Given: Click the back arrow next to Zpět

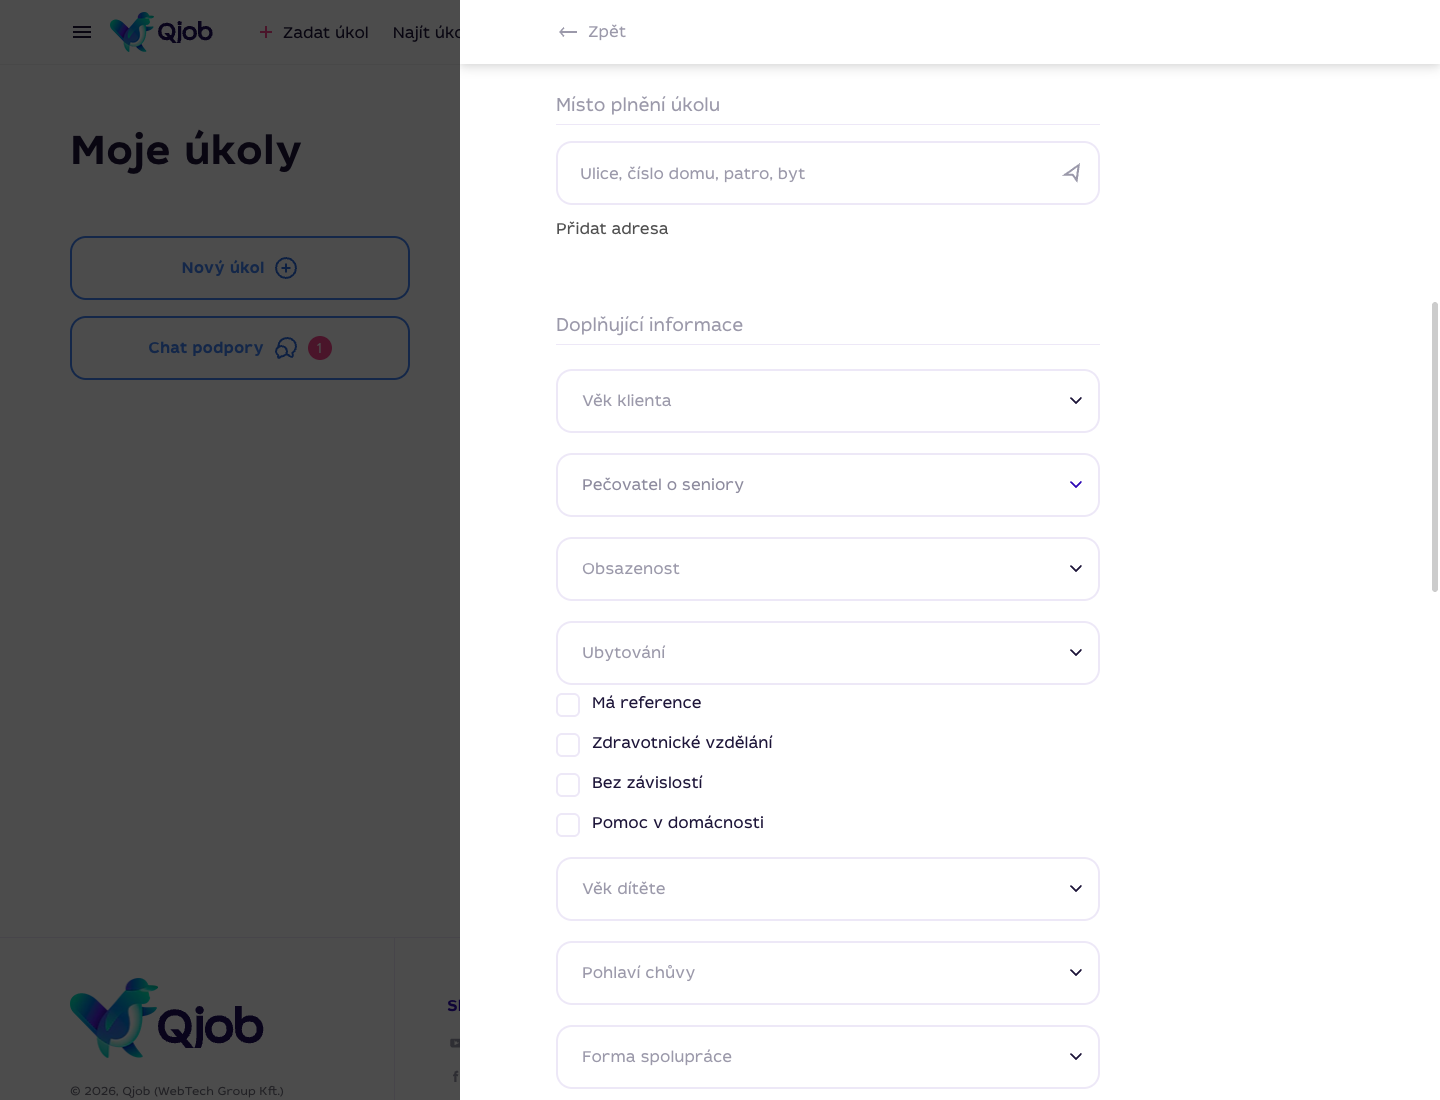Looking at the screenshot, I should click(x=568, y=32).
